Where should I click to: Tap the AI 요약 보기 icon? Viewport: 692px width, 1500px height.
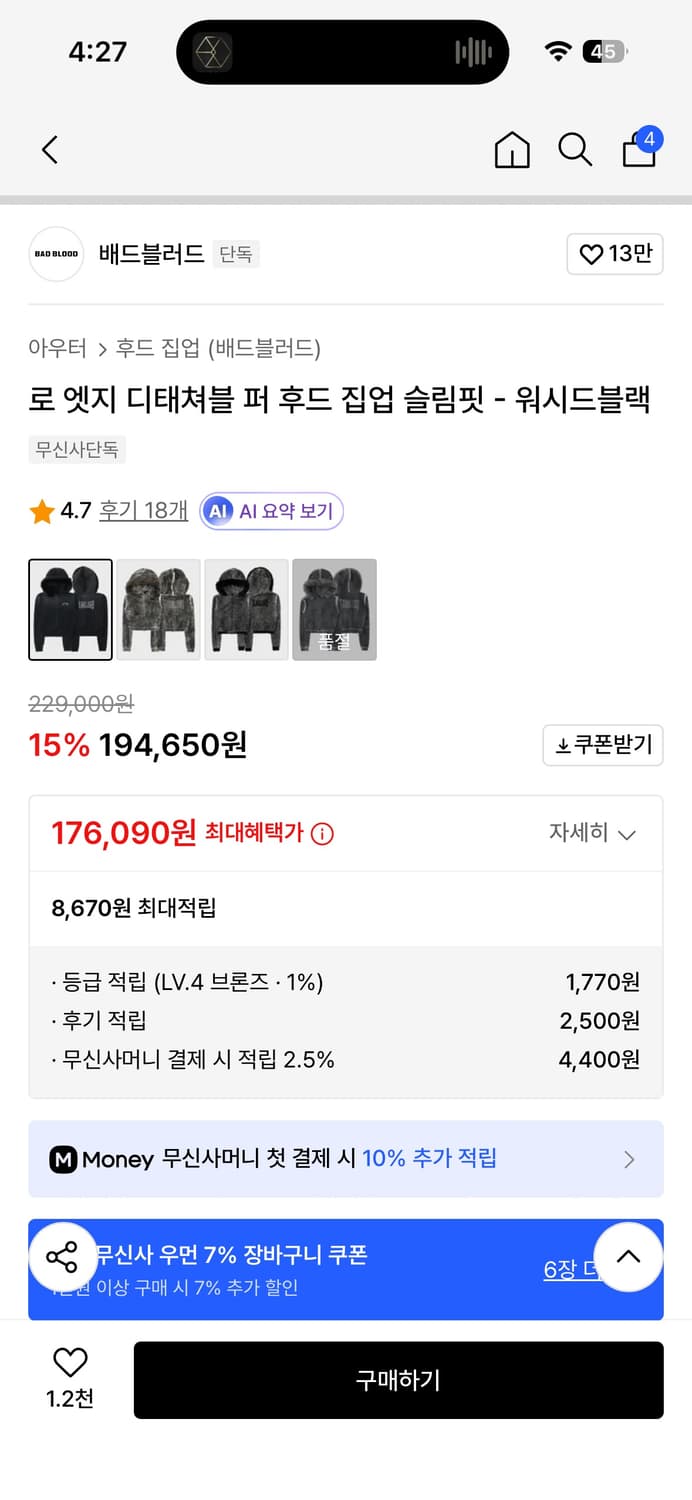pos(270,510)
